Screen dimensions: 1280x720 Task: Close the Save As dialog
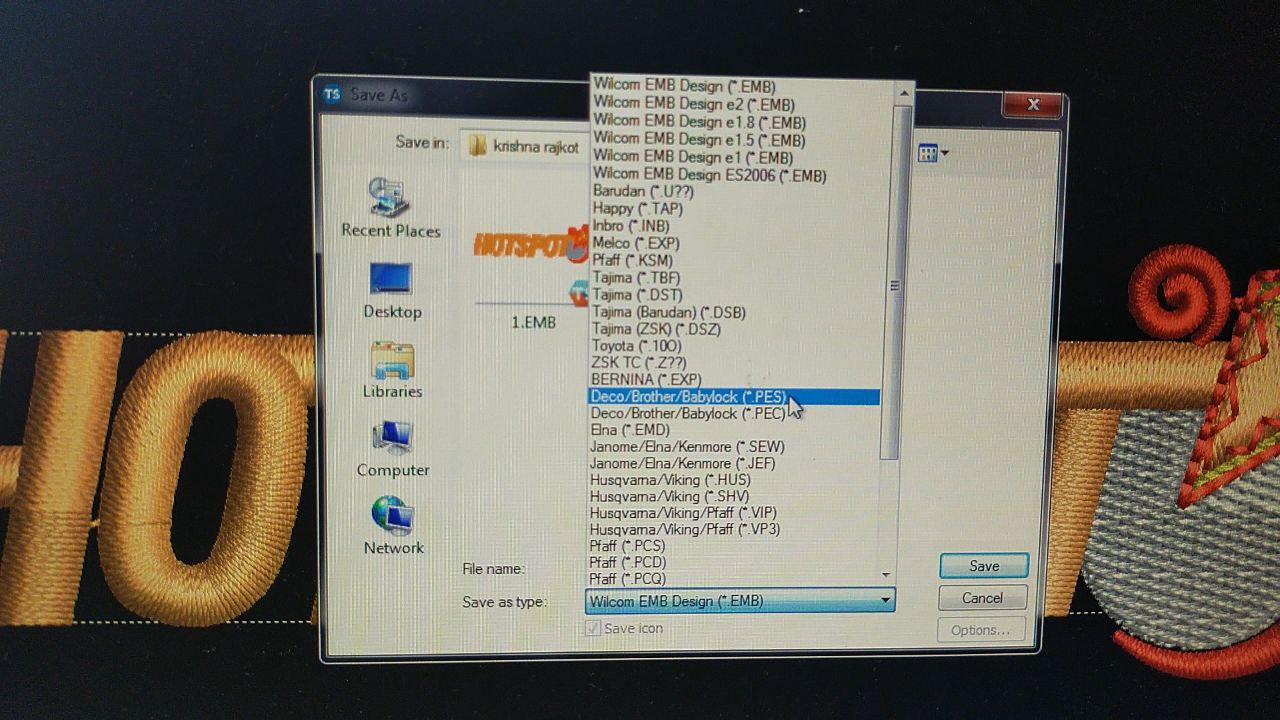[1033, 104]
